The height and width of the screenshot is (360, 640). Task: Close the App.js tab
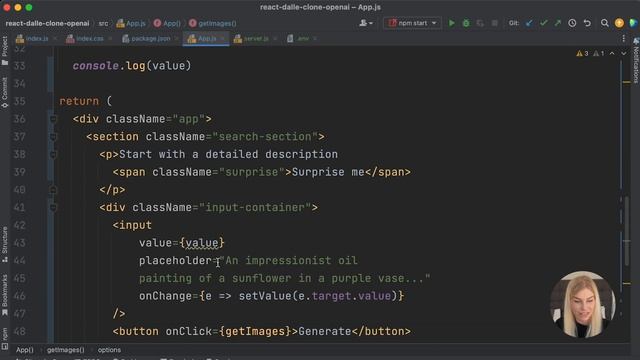[222, 39]
